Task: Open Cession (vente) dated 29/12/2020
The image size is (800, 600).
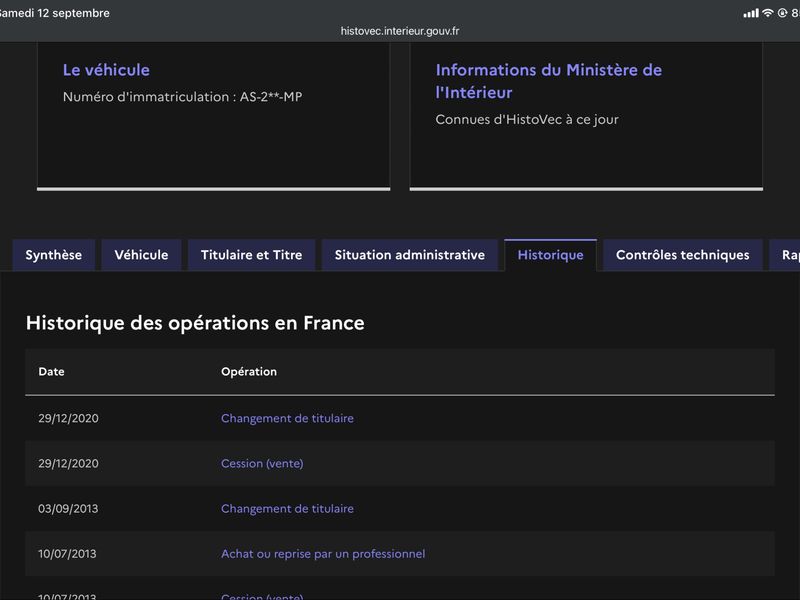Action: point(262,463)
